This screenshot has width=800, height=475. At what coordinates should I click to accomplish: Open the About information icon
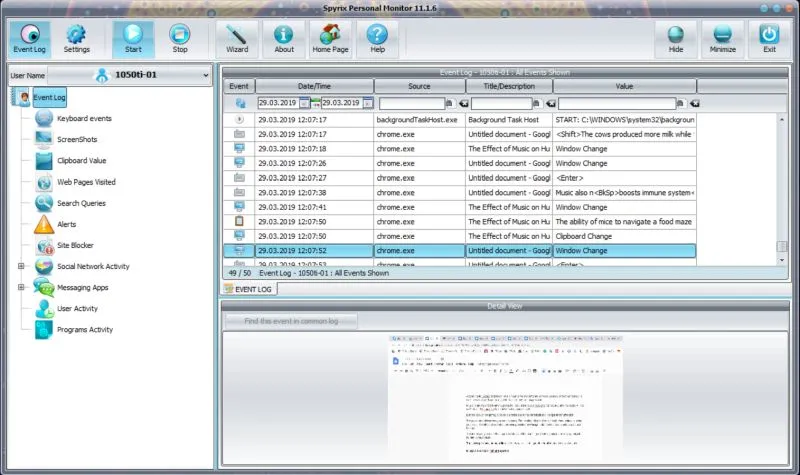tap(284, 39)
